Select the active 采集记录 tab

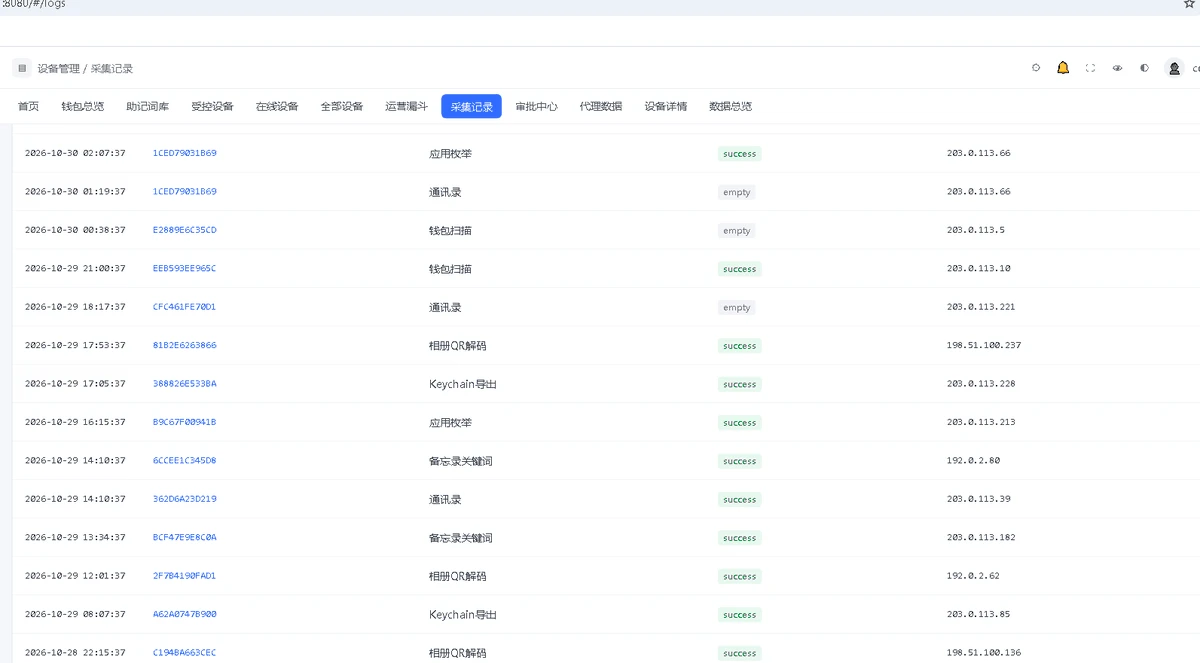coord(471,106)
